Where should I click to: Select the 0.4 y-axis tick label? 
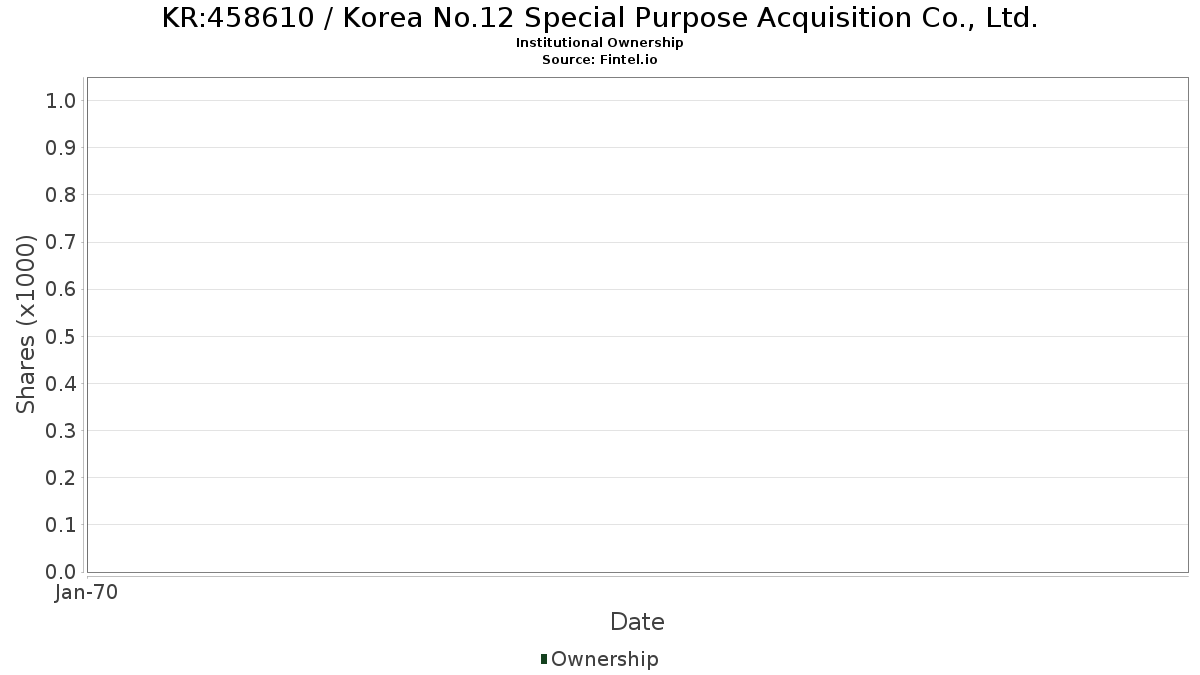(61, 383)
